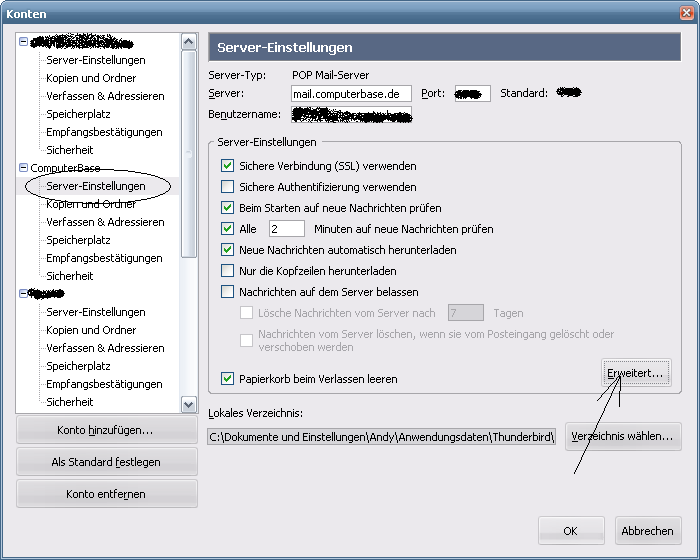Check Nachrichten auf dem Server belassen
The width and height of the screenshot is (700, 560).
coord(227,292)
